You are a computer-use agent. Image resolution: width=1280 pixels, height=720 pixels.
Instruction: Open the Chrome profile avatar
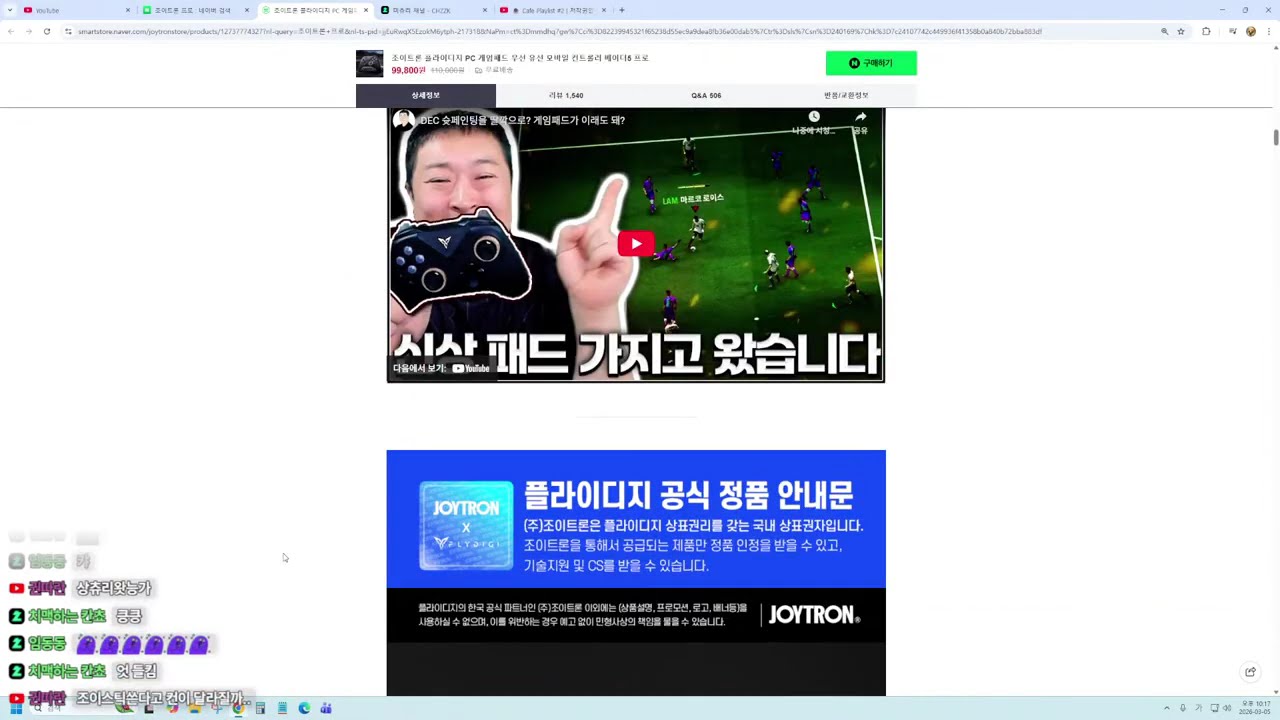(1251, 31)
